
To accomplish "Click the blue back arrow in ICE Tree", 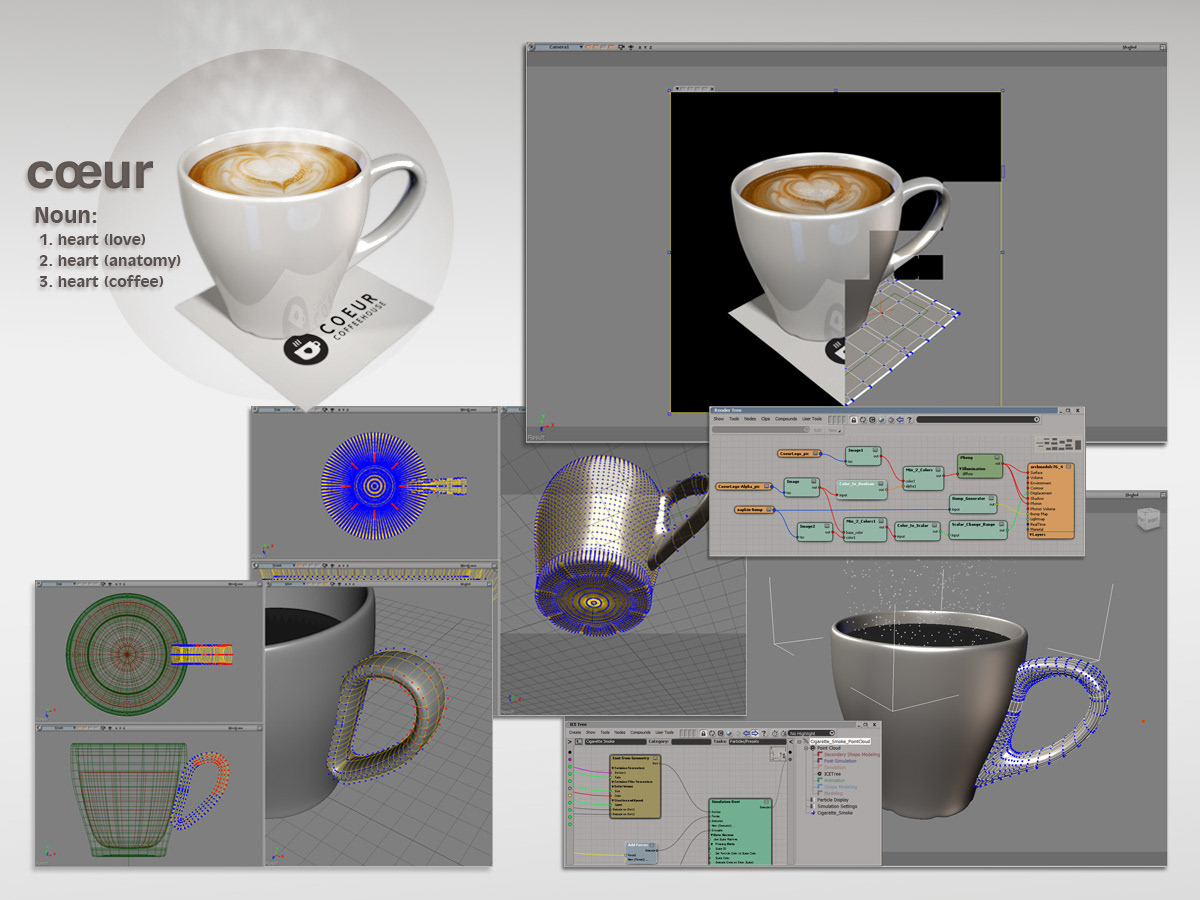I will pyautogui.click(x=746, y=733).
